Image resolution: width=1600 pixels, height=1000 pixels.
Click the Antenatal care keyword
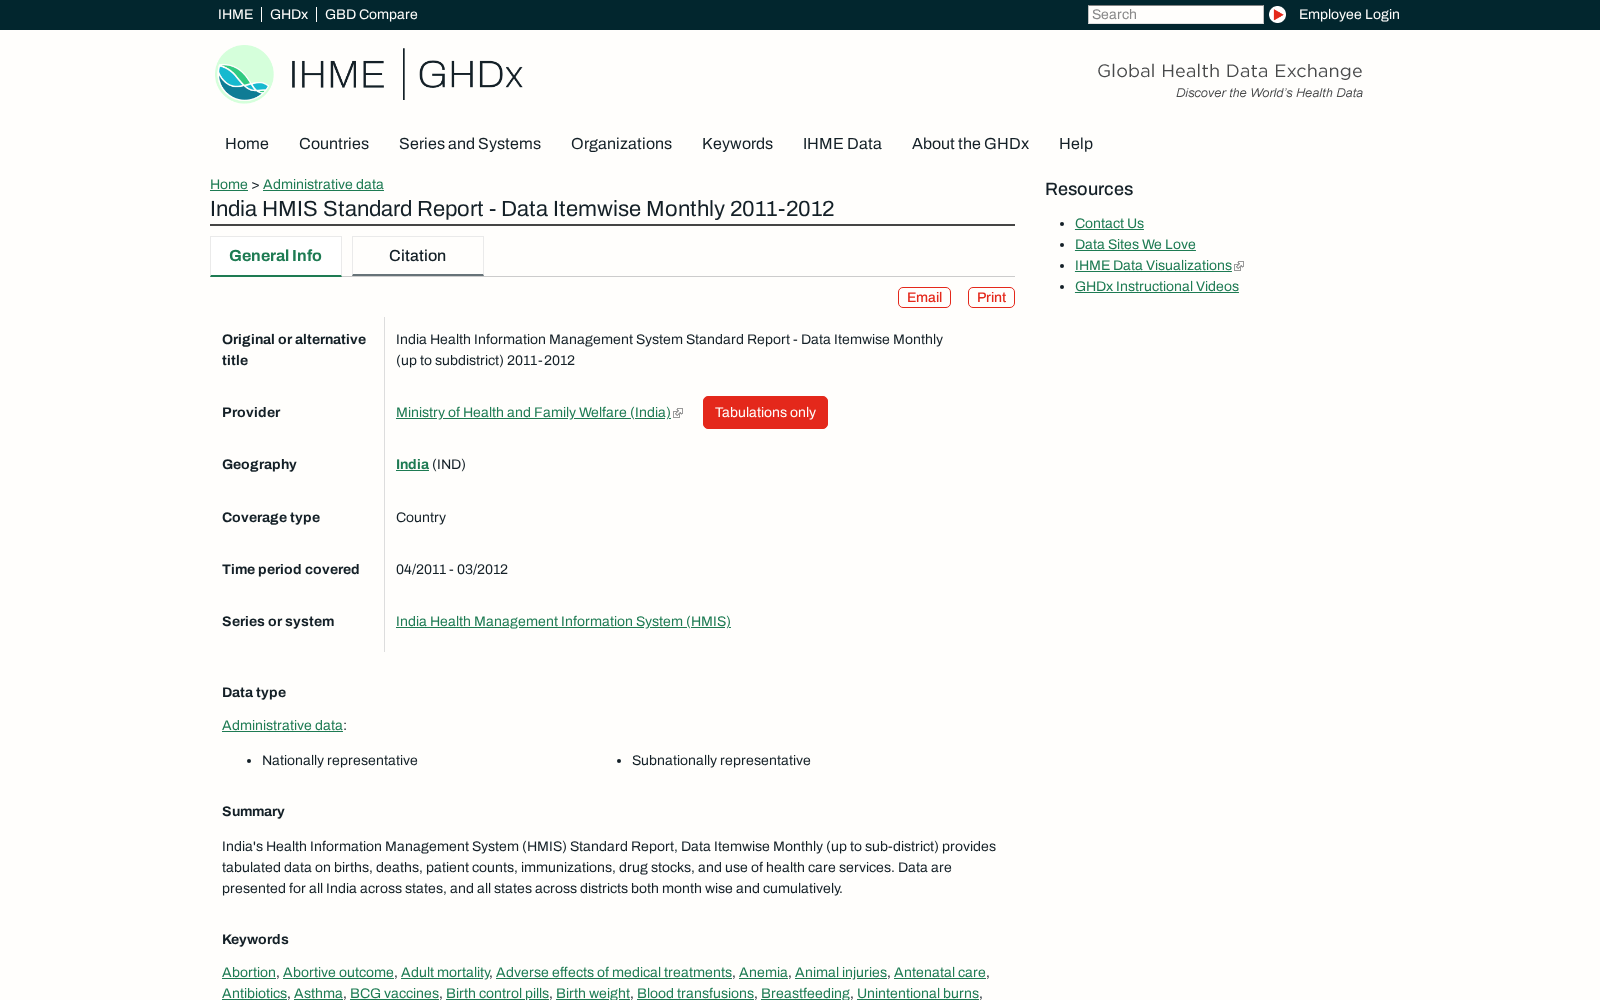940,972
